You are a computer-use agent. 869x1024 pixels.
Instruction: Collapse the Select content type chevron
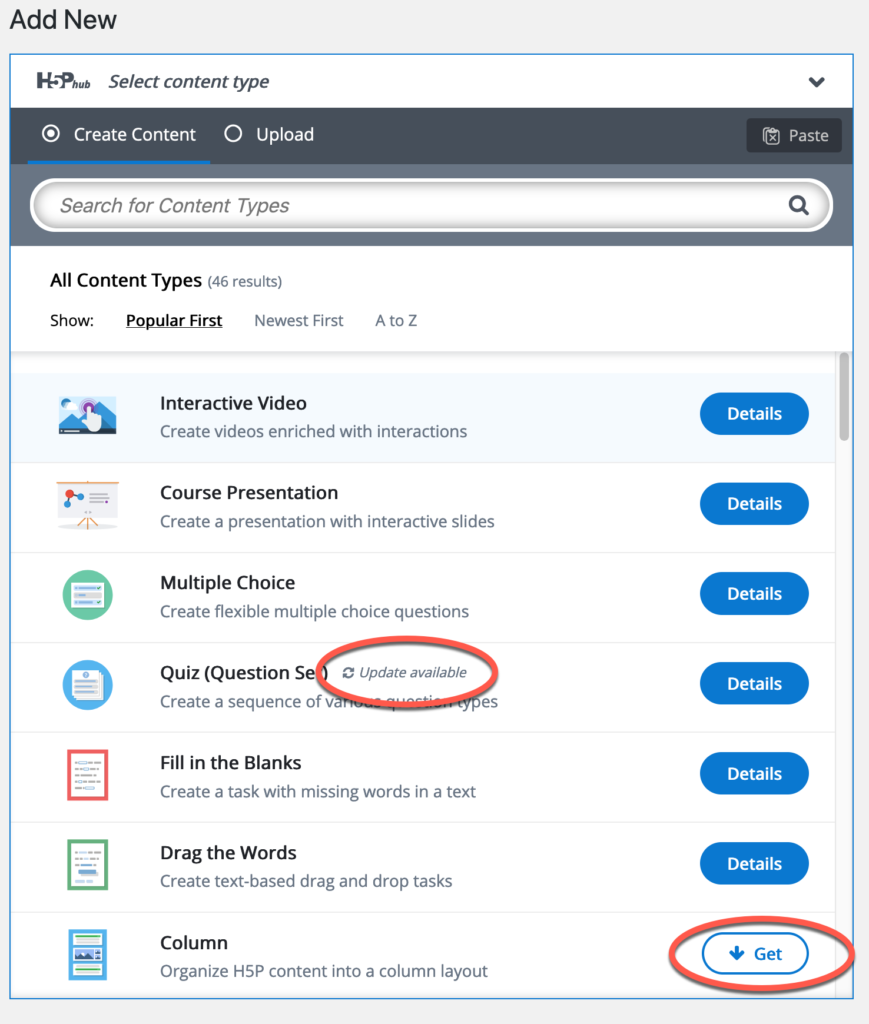[816, 82]
